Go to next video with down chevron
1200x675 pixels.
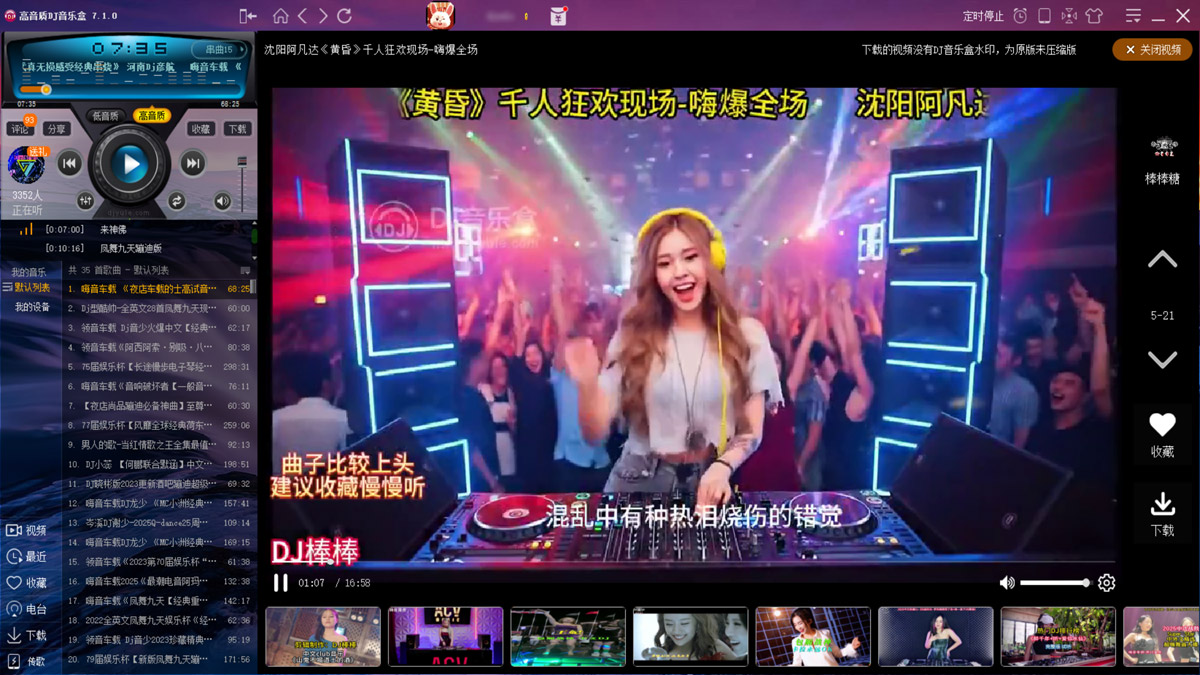tap(1162, 360)
